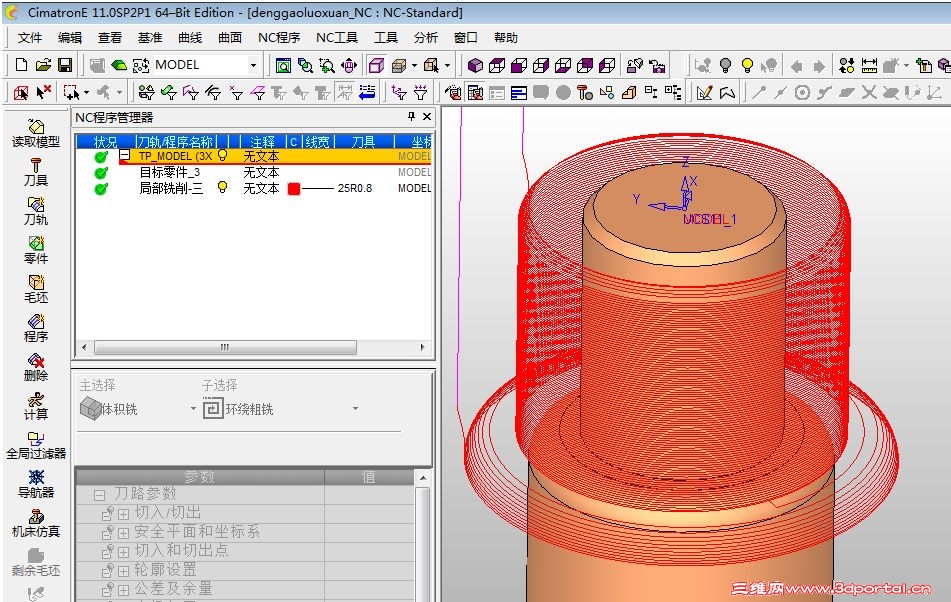
Task: Expand the 切入和切出点 parameter node
Action: [123, 552]
